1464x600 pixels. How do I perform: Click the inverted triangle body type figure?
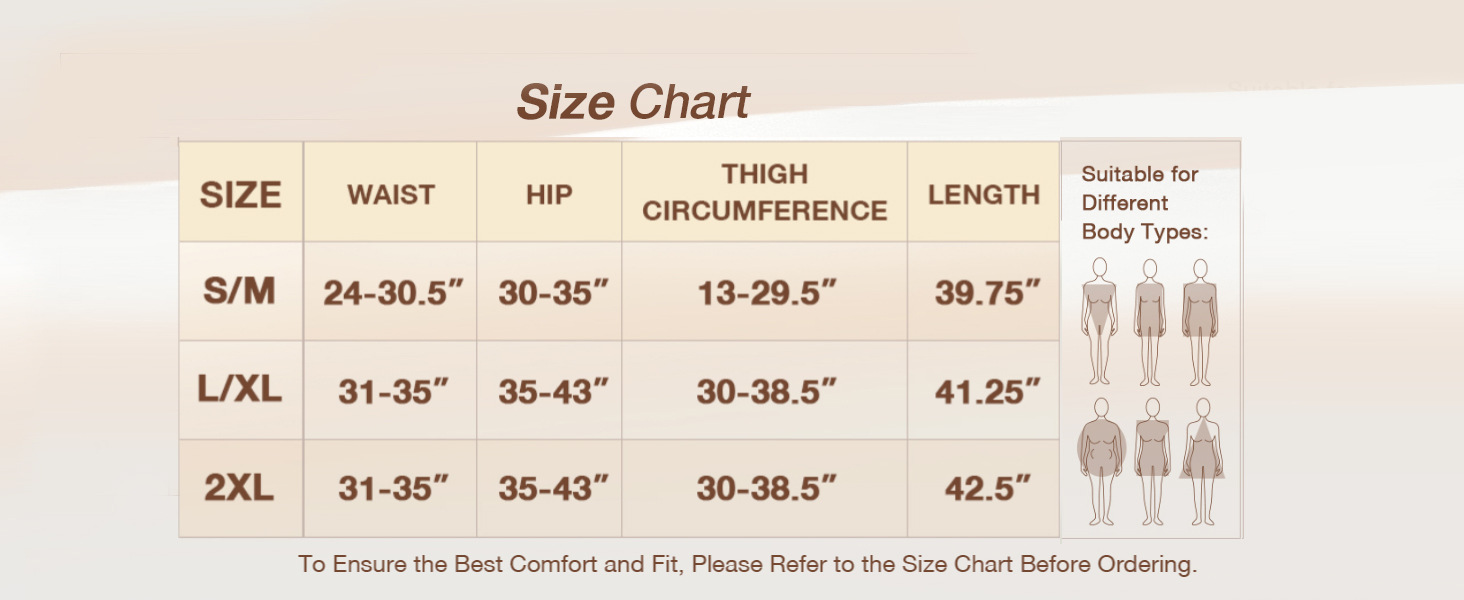click(1100, 320)
